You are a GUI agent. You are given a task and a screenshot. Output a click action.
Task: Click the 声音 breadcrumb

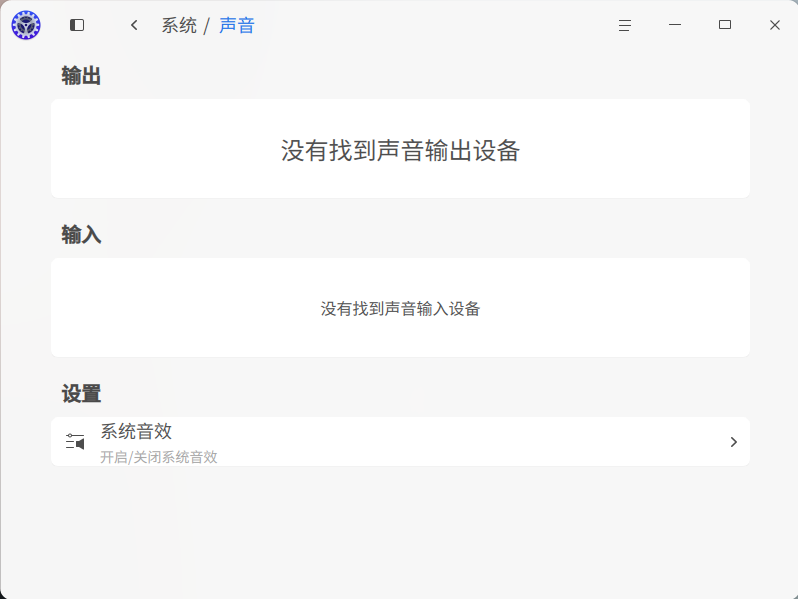point(237,25)
